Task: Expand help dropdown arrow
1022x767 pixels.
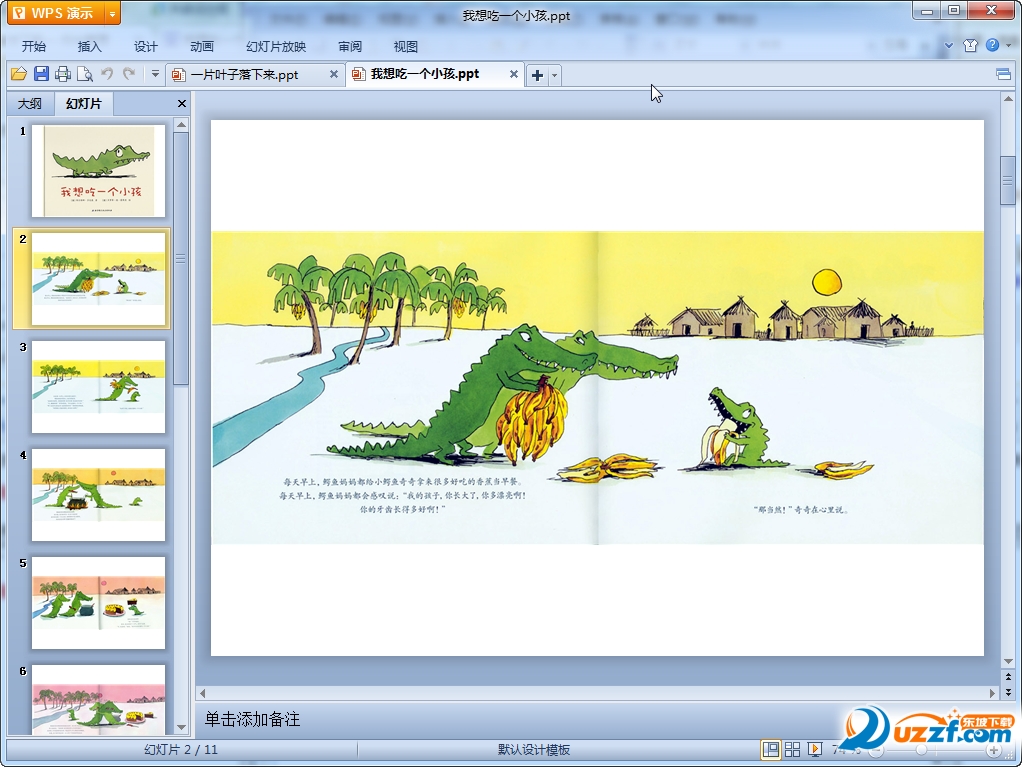Action: pos(1008,45)
